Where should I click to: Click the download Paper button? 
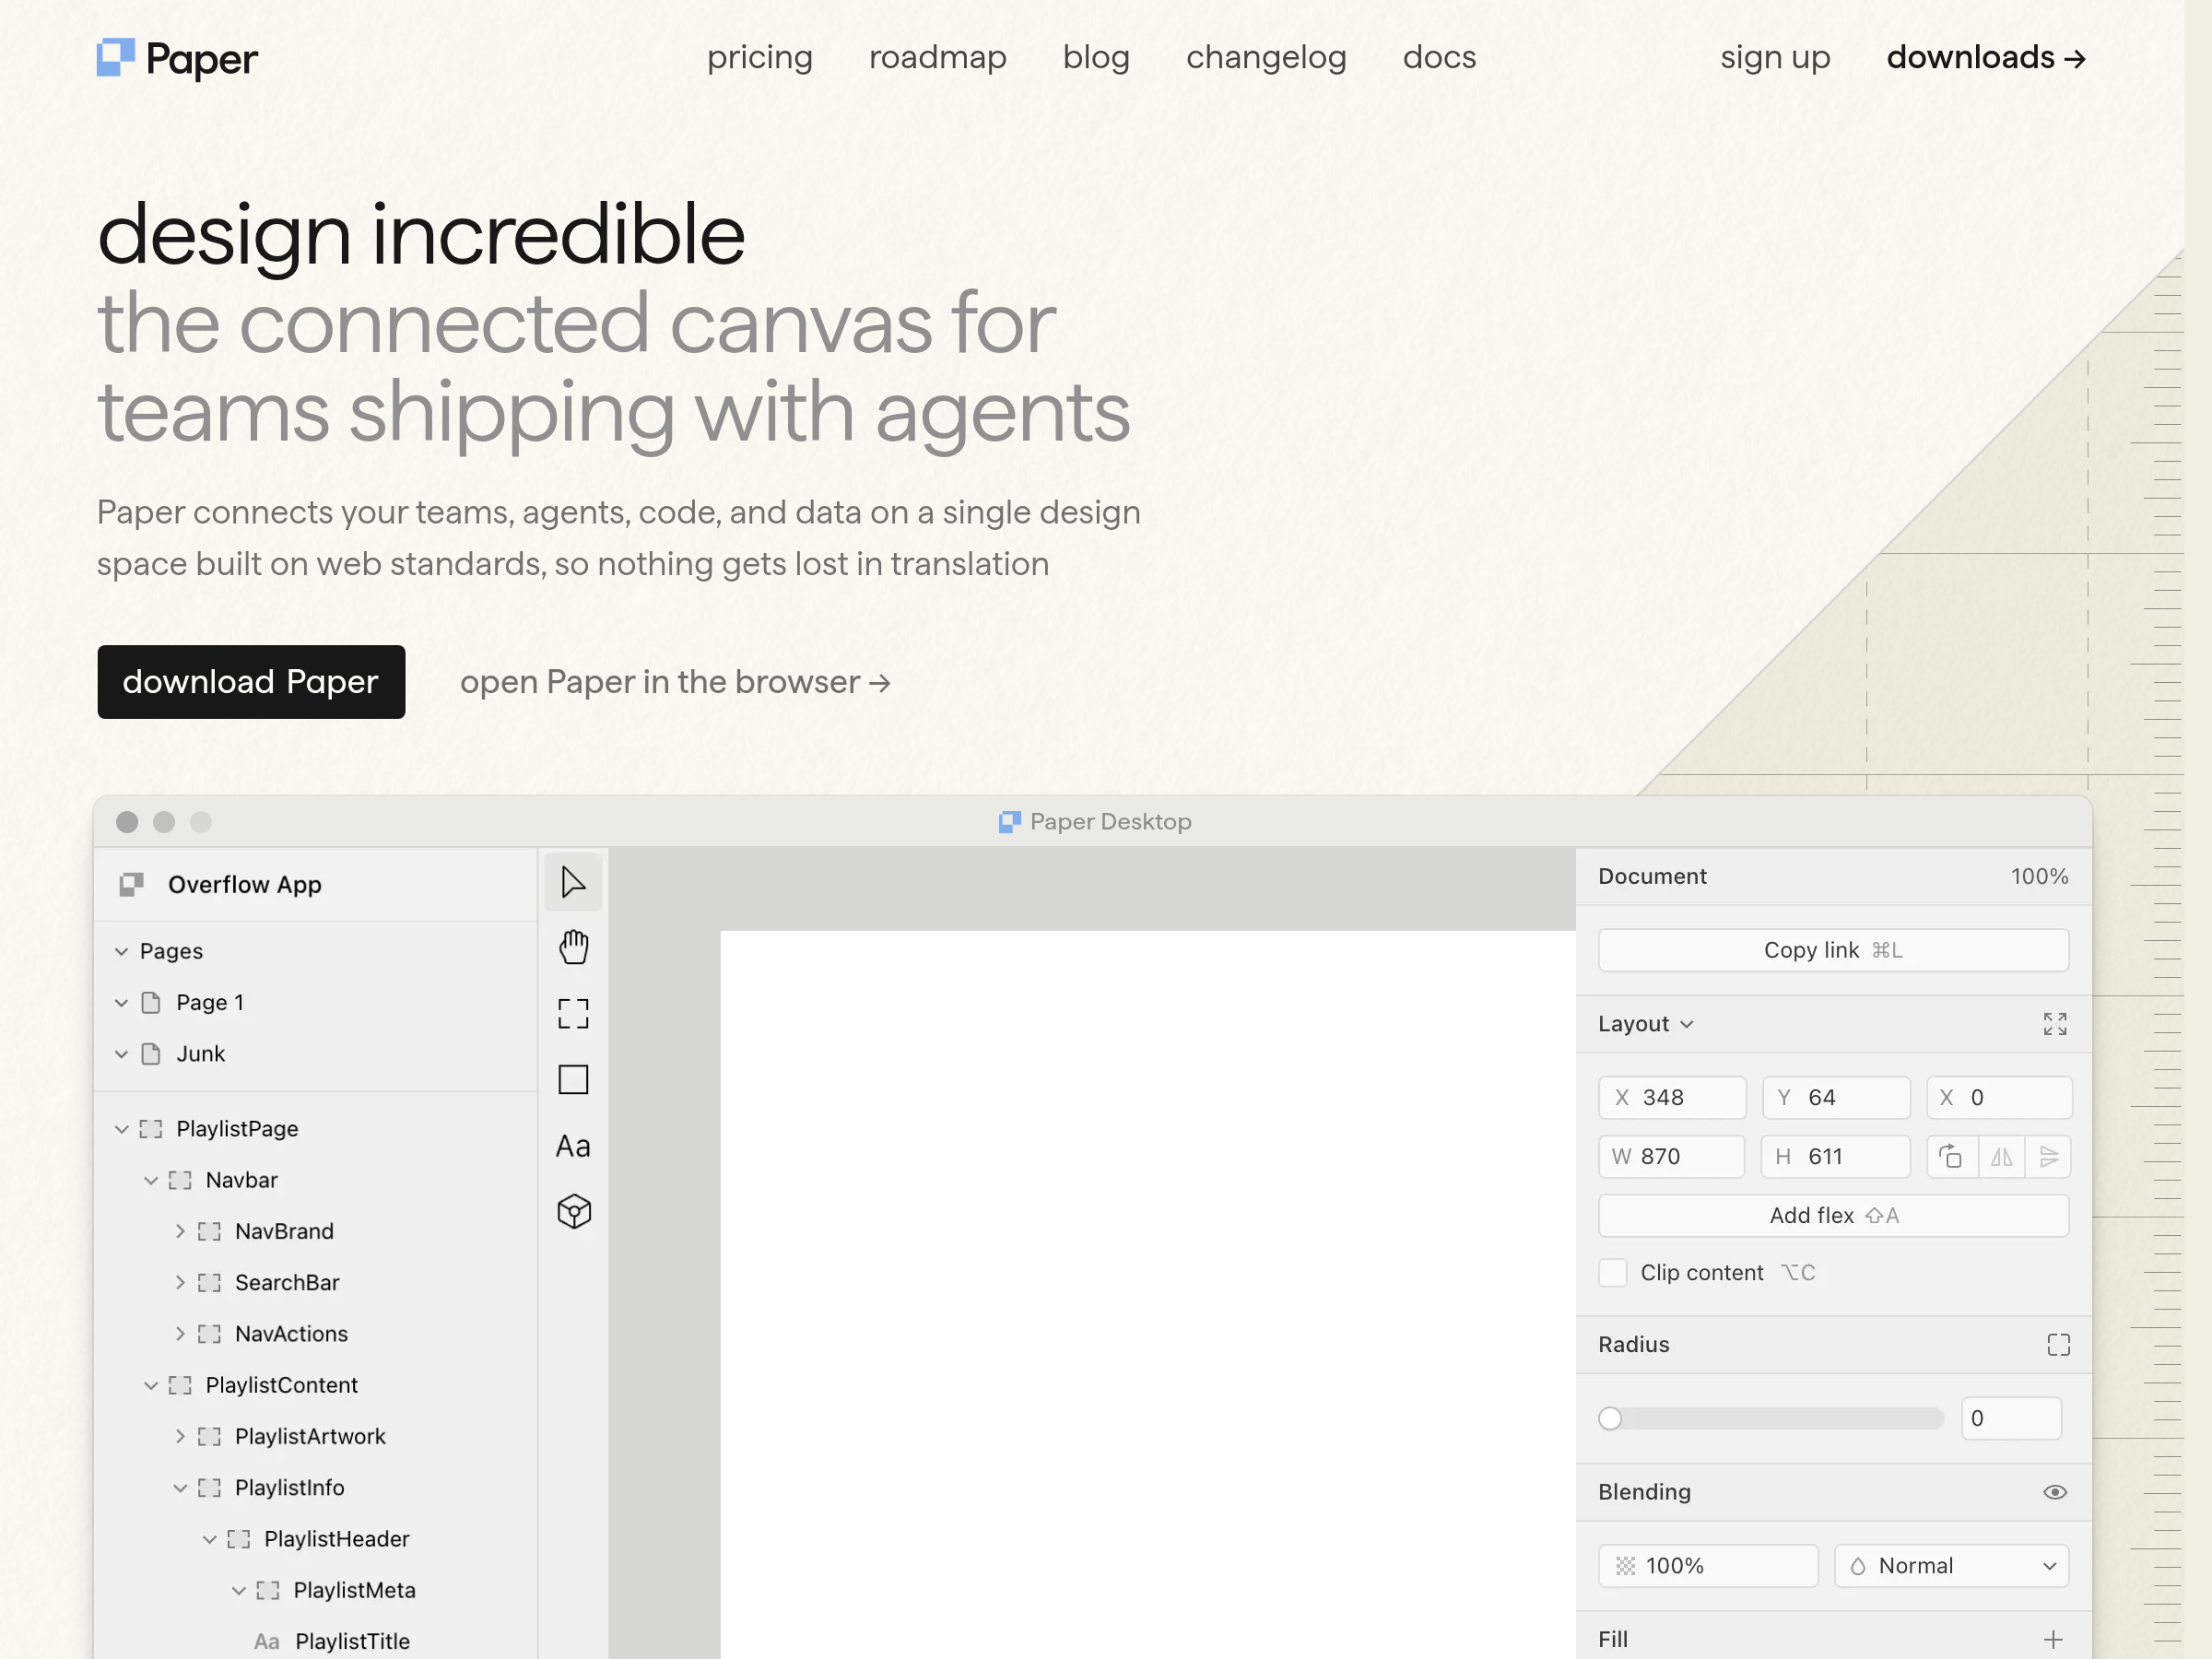(x=251, y=681)
